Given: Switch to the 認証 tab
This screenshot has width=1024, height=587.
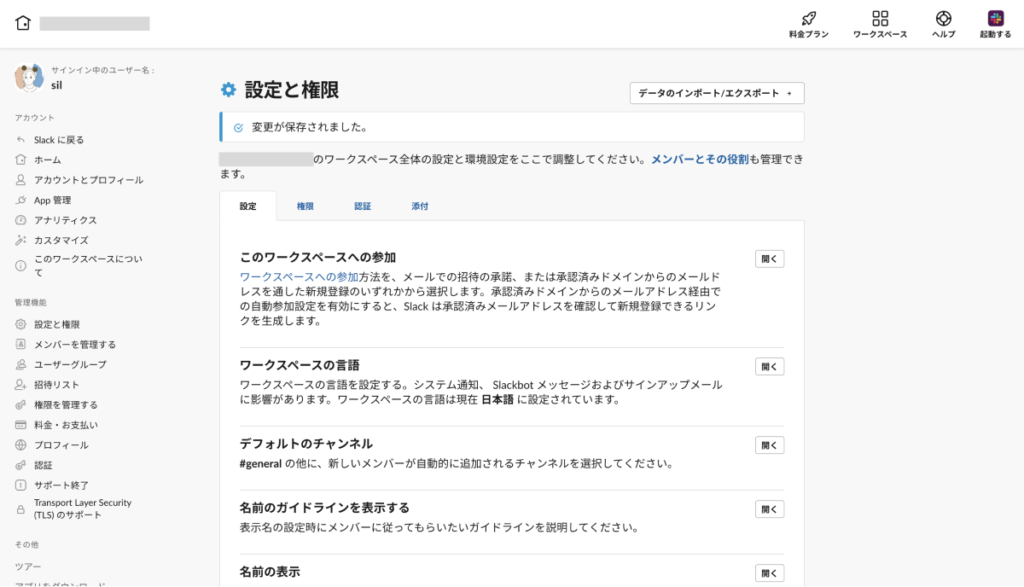Looking at the screenshot, I should [362, 206].
